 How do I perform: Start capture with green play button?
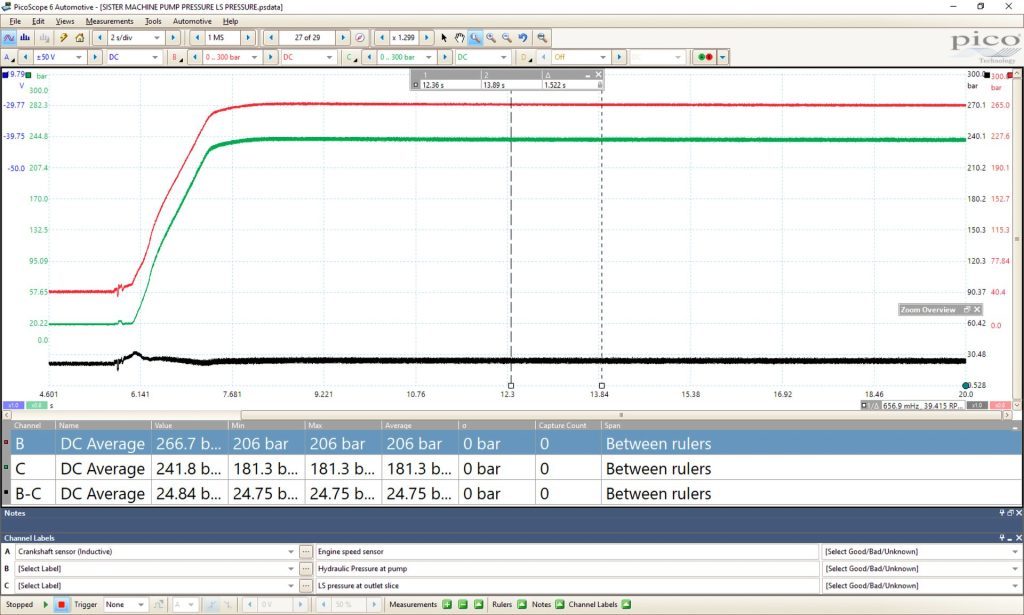[46, 605]
